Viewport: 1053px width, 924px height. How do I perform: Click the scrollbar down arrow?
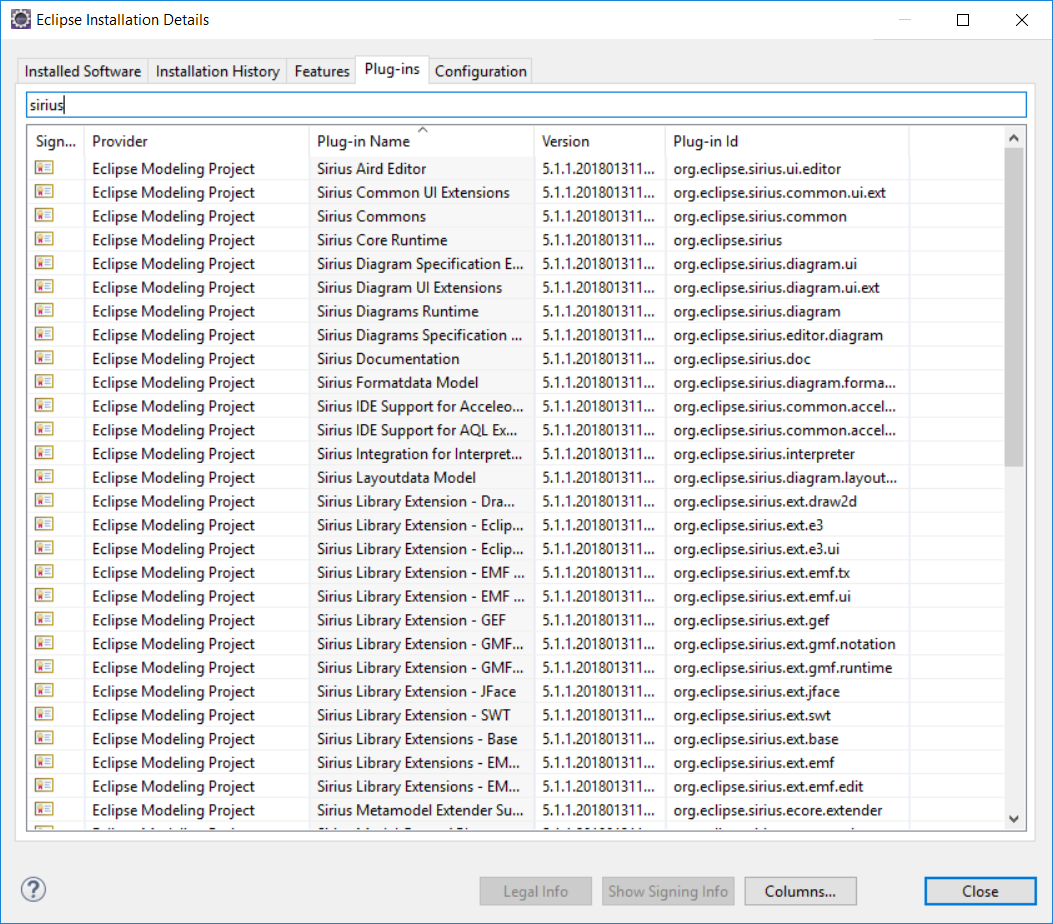1014,819
